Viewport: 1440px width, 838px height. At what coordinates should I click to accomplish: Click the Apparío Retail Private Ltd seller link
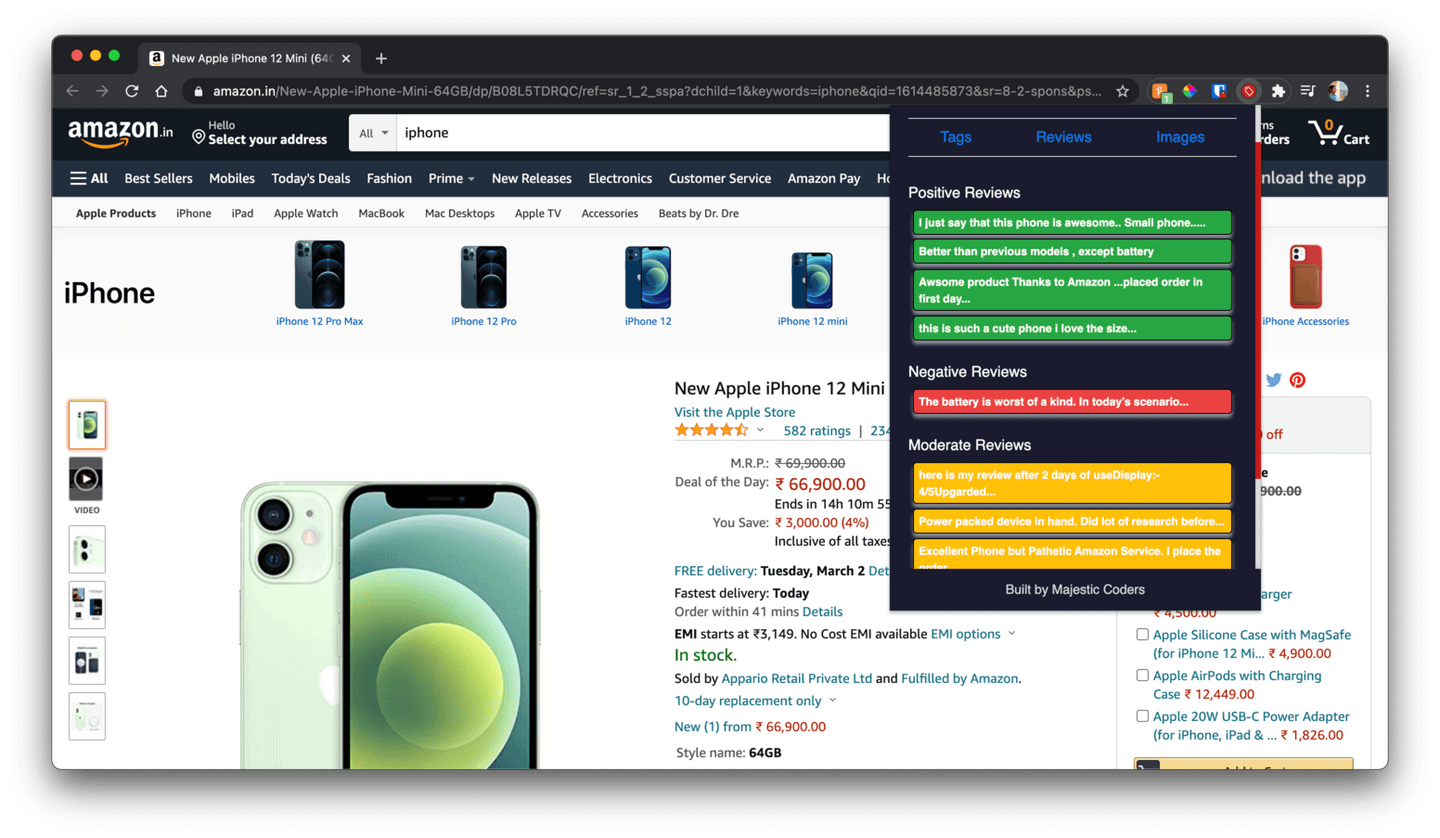797,678
